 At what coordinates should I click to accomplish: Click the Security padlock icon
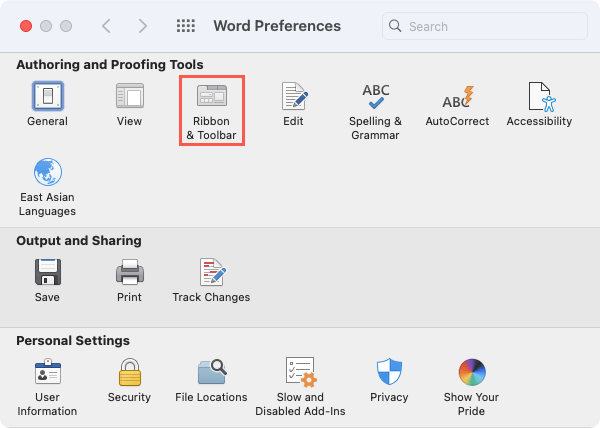129,374
